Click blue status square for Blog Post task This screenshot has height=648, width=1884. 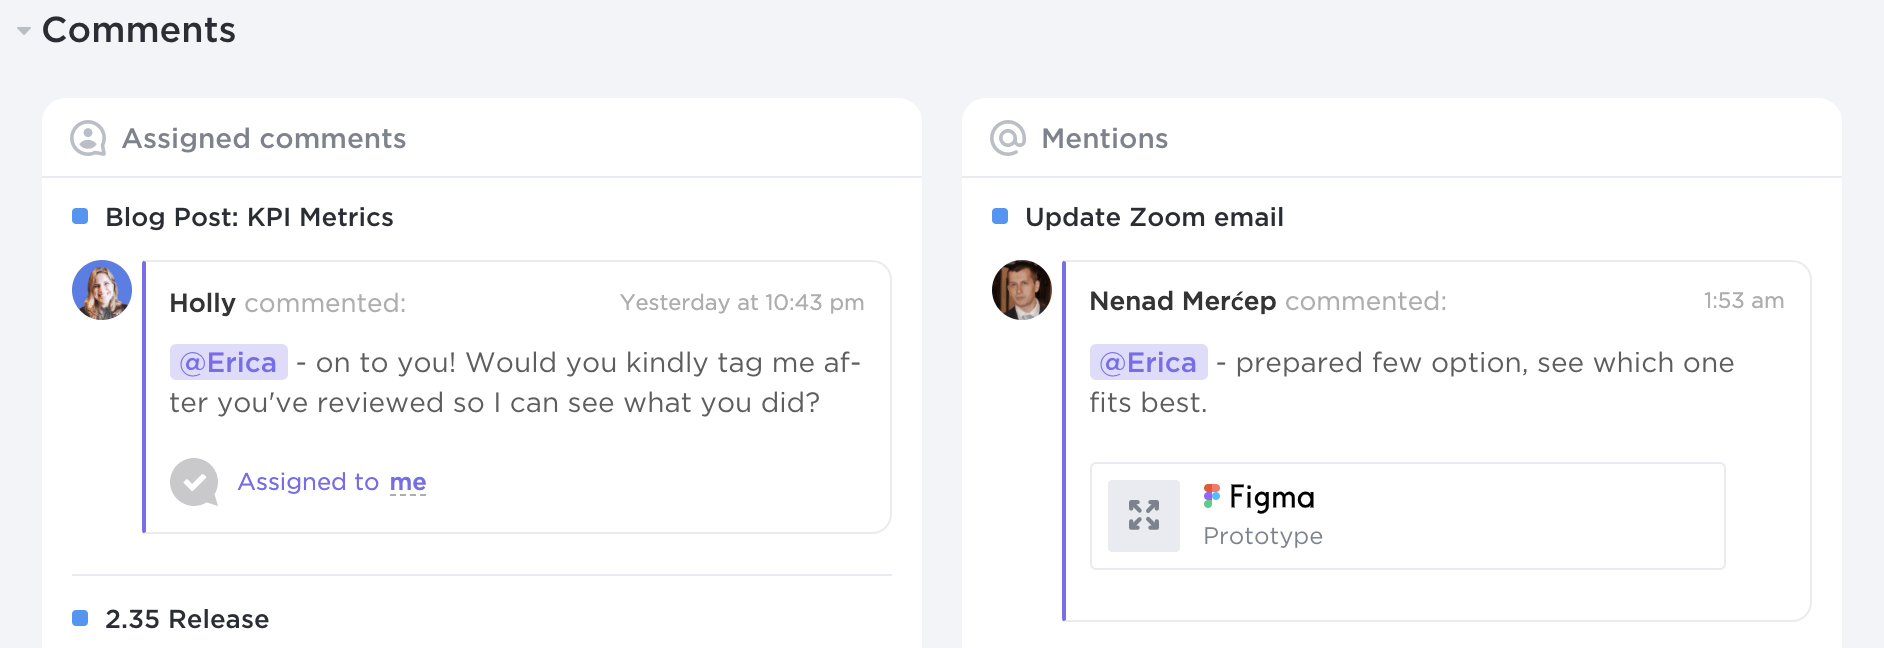point(81,216)
